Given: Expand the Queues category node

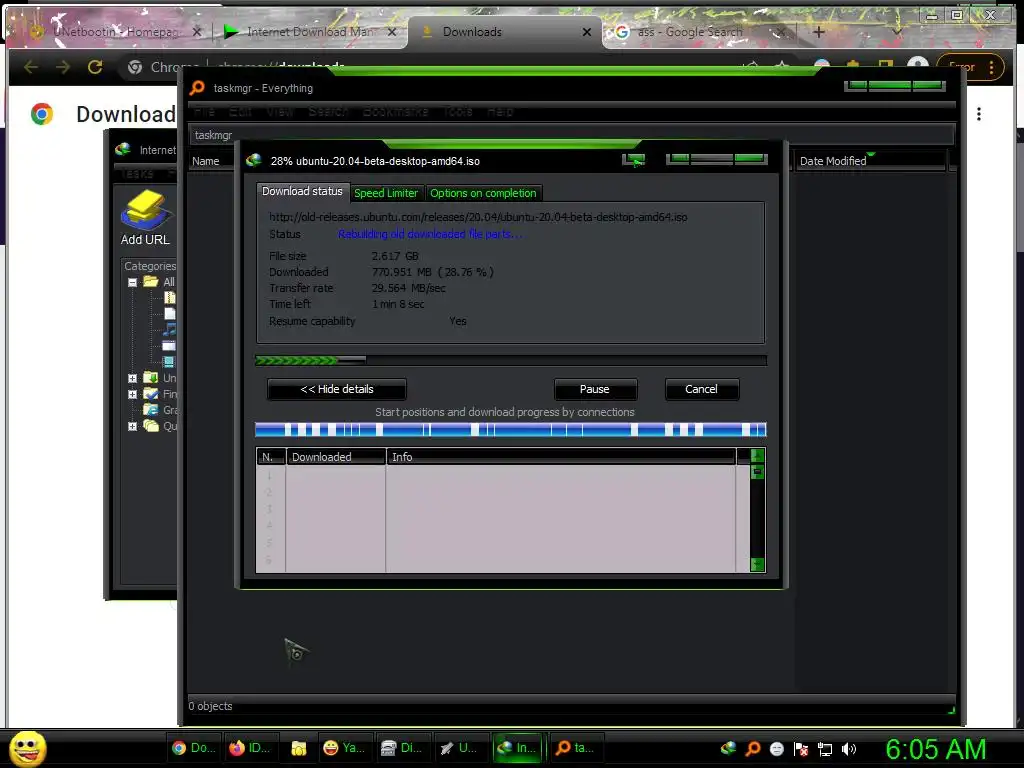Looking at the screenshot, I should 133,426.
